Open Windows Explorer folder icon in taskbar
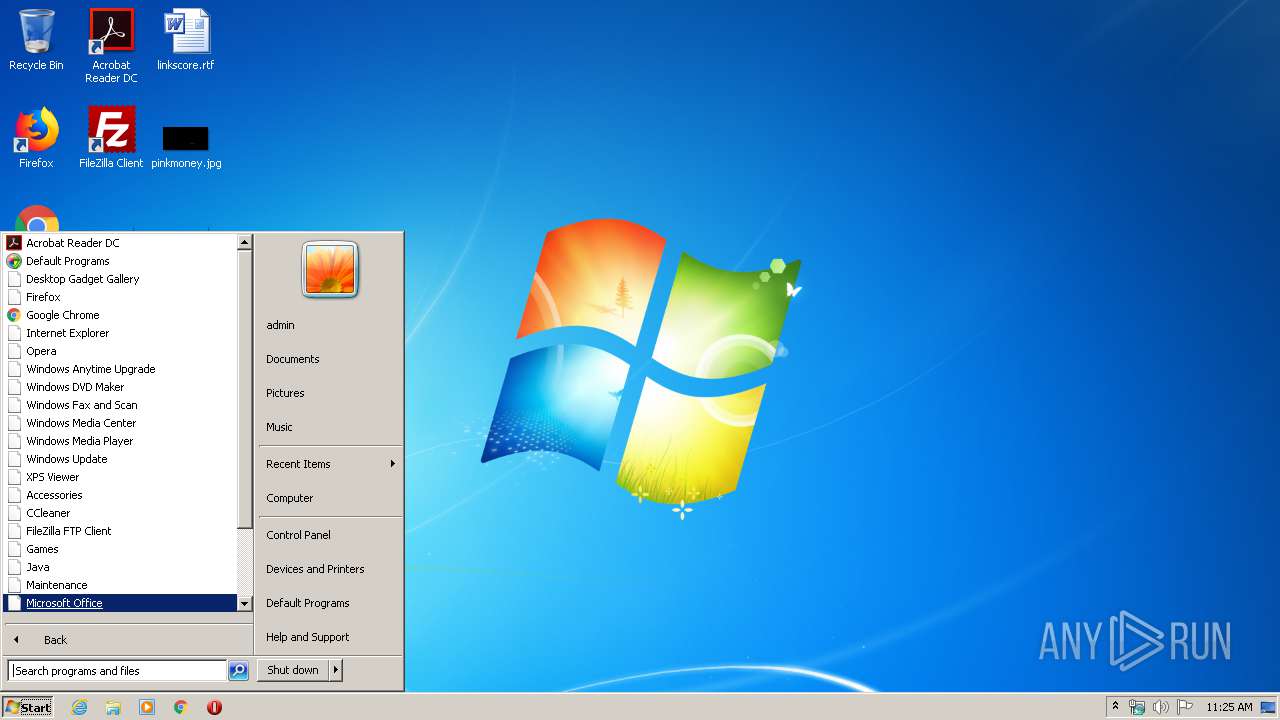Screen dimensions: 1280x720 113,707
